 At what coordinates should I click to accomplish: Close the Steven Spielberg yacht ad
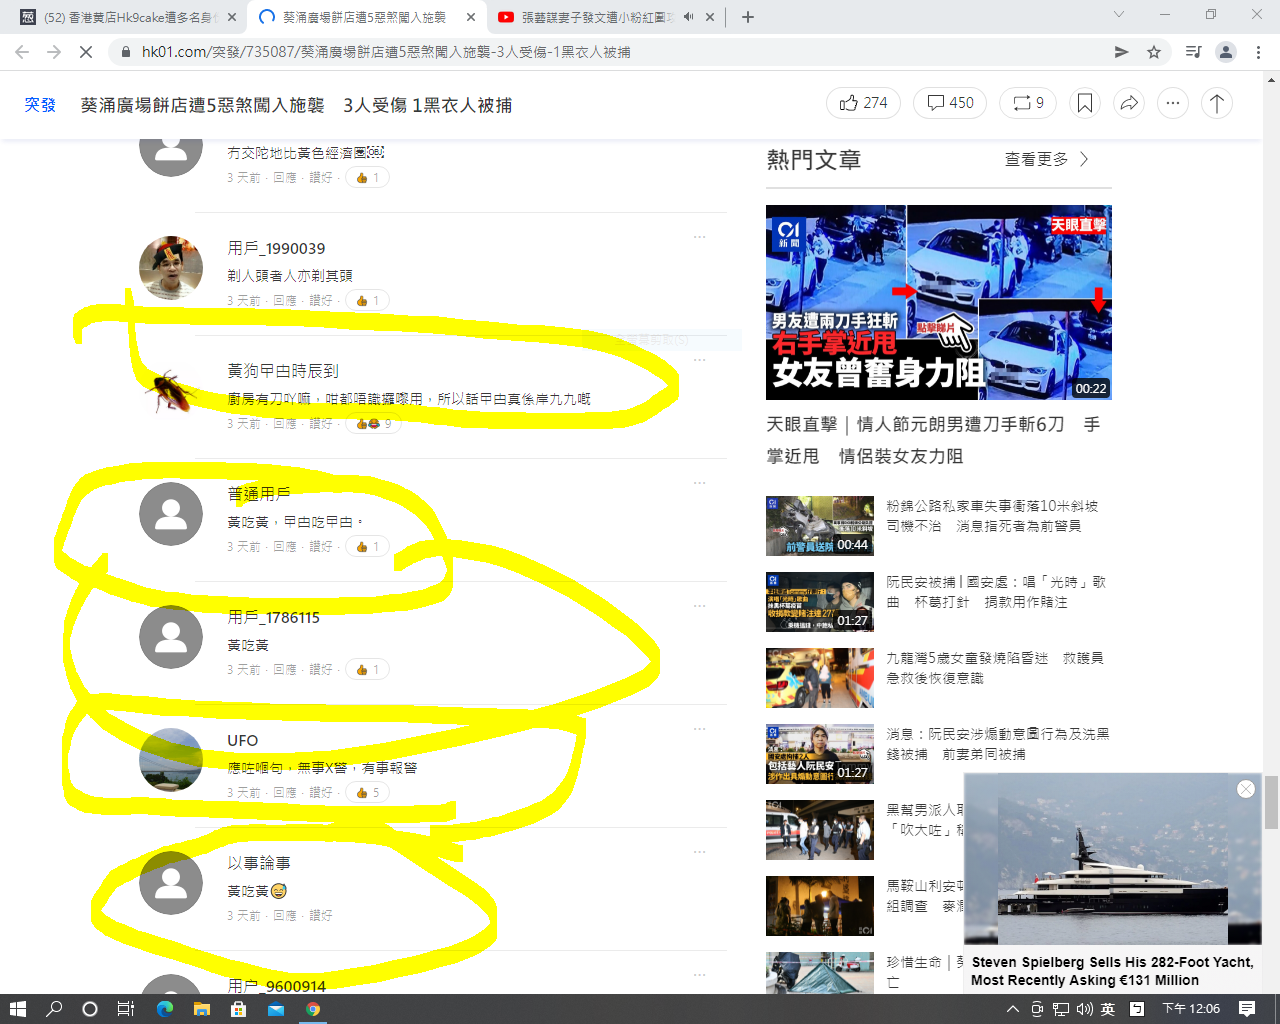tap(1246, 789)
